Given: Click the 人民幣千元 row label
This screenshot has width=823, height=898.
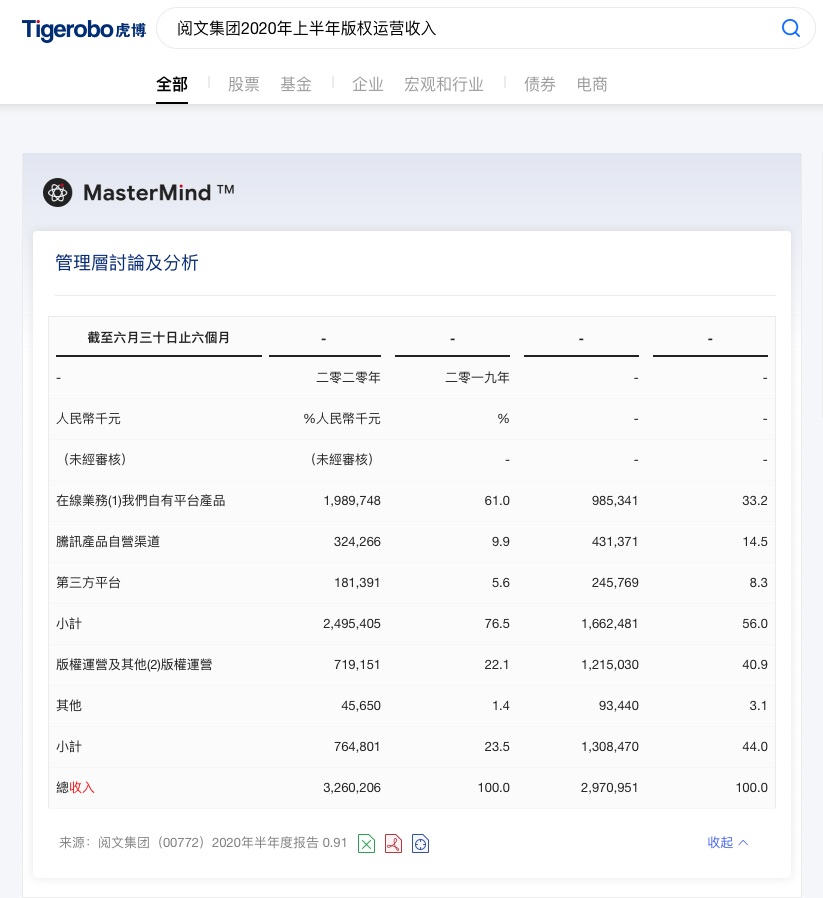Looking at the screenshot, I should [88, 419].
